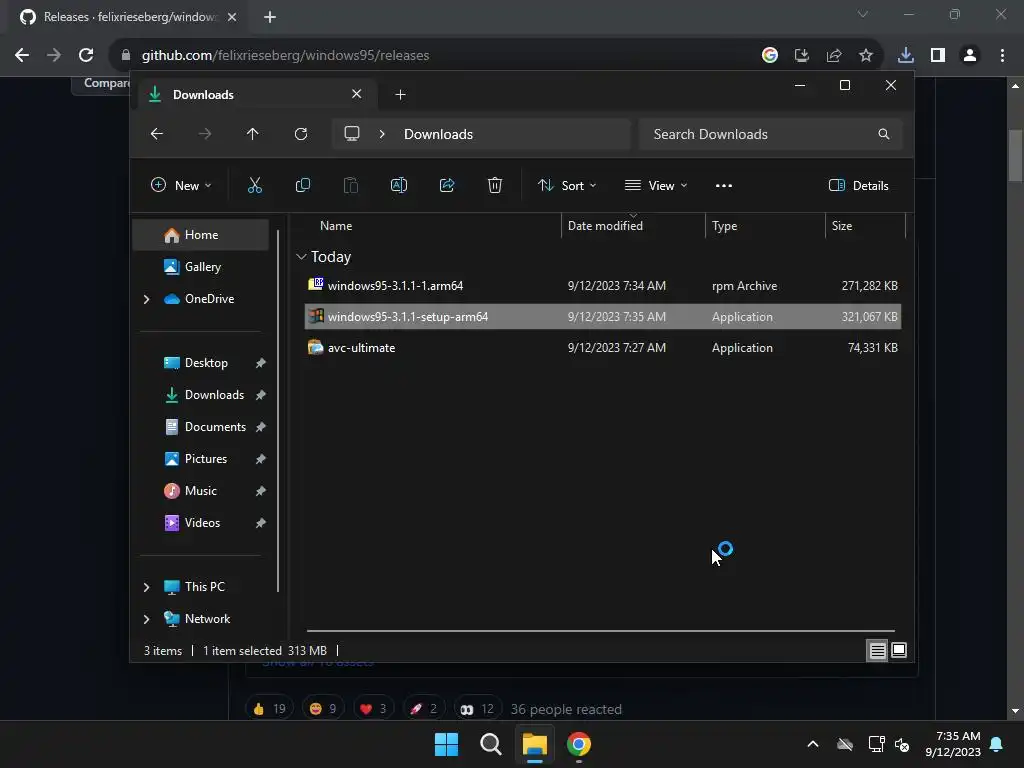Click Chrome icon in taskbar

pyautogui.click(x=579, y=744)
